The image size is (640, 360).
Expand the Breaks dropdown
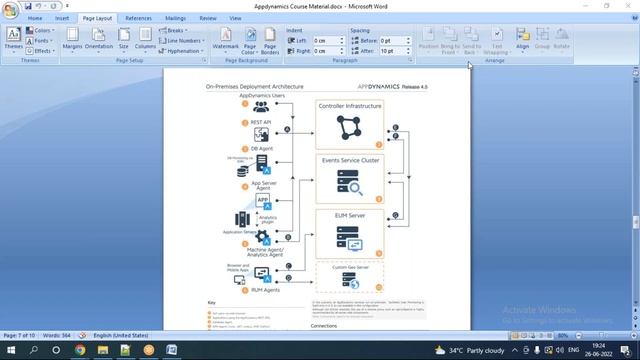coord(173,30)
